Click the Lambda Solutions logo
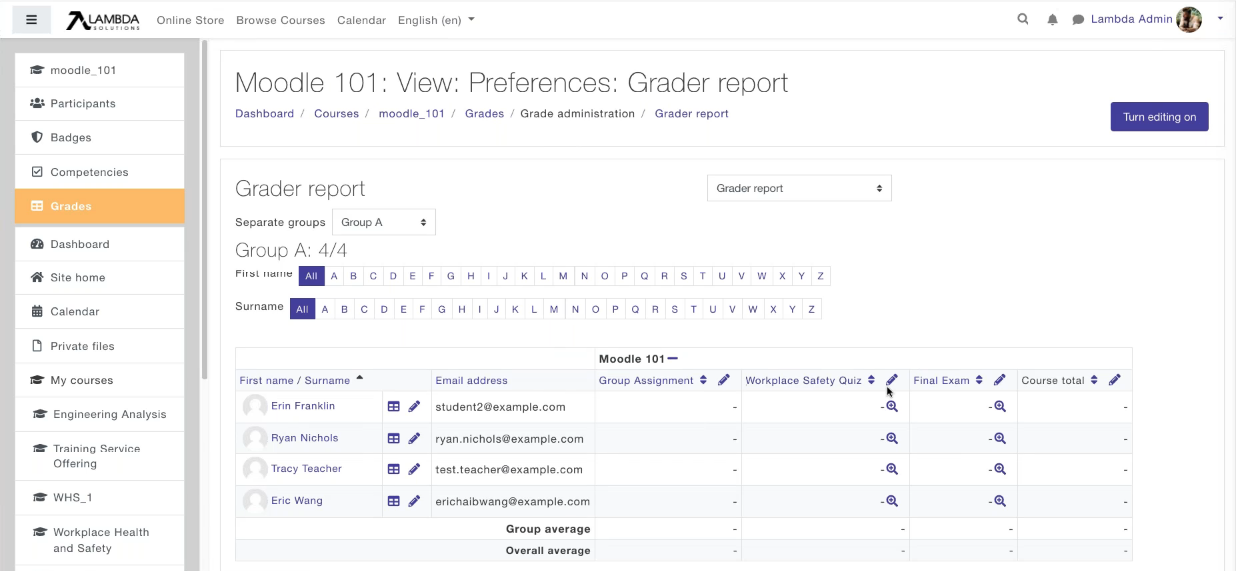 103,20
